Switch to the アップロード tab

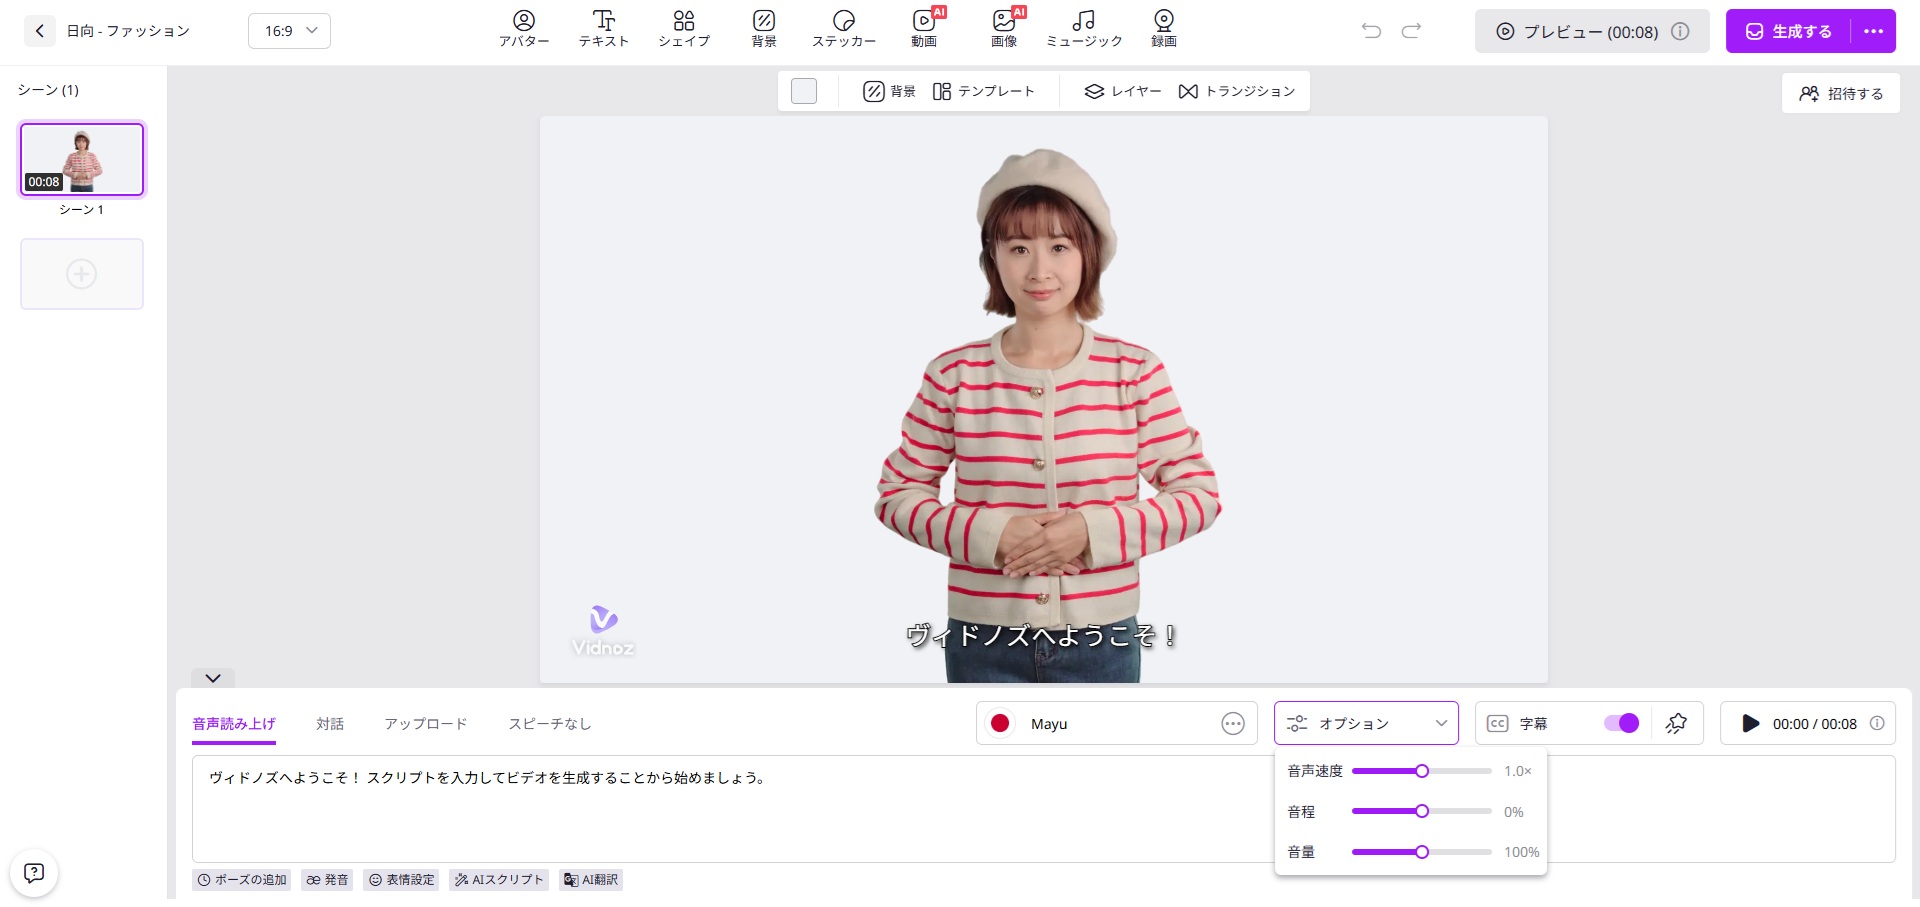click(426, 723)
